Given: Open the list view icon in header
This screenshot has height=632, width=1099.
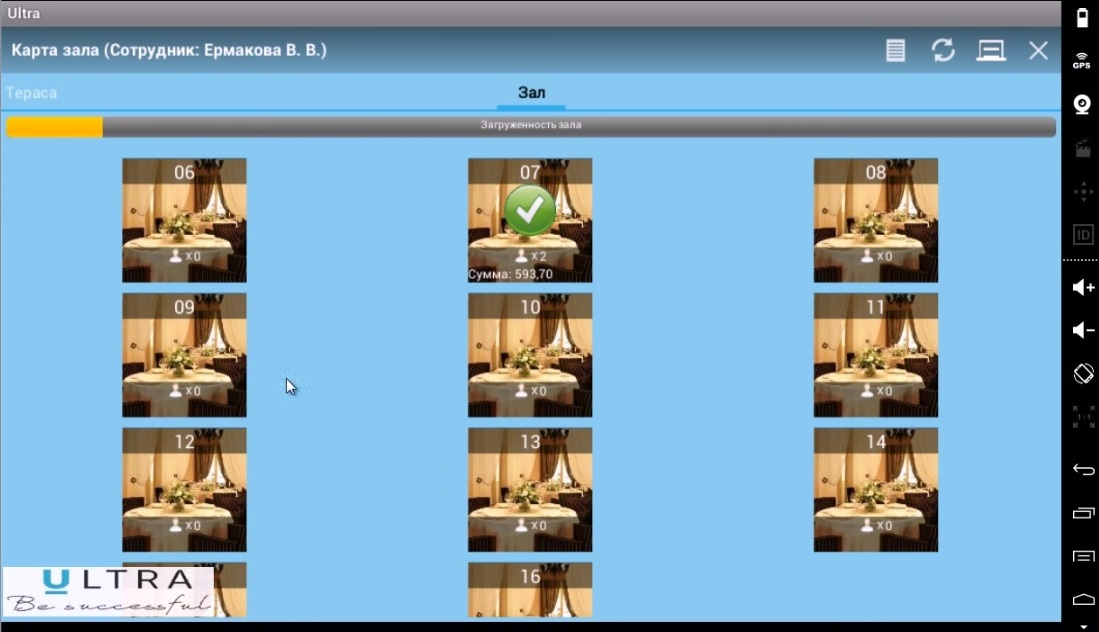Looking at the screenshot, I should pos(895,50).
